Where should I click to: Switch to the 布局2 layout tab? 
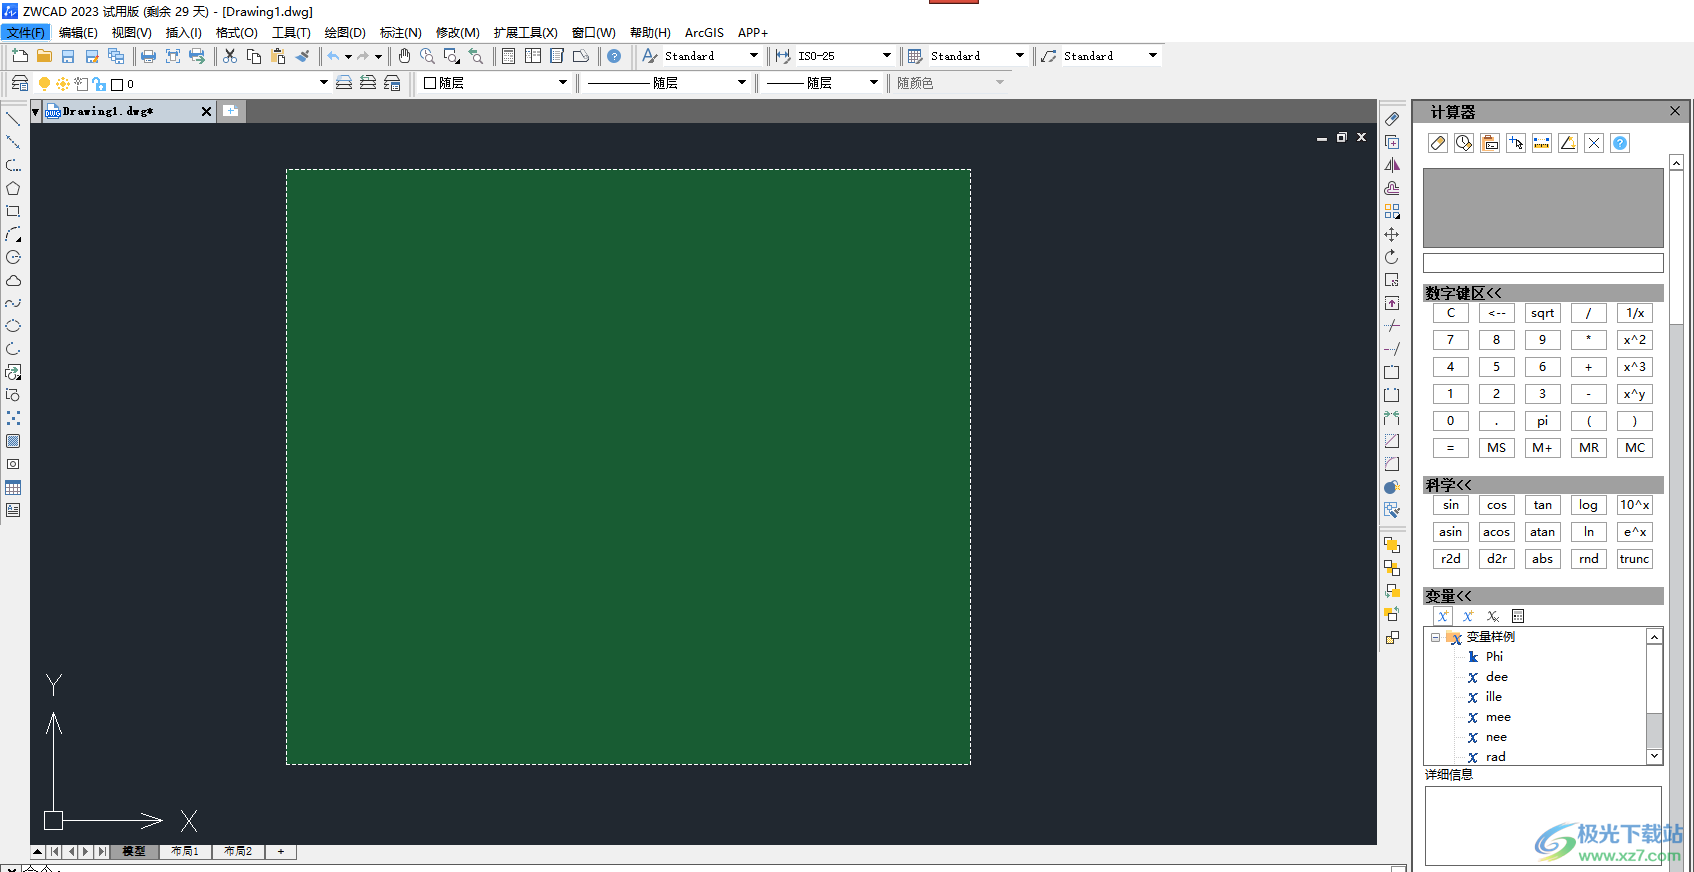238,852
